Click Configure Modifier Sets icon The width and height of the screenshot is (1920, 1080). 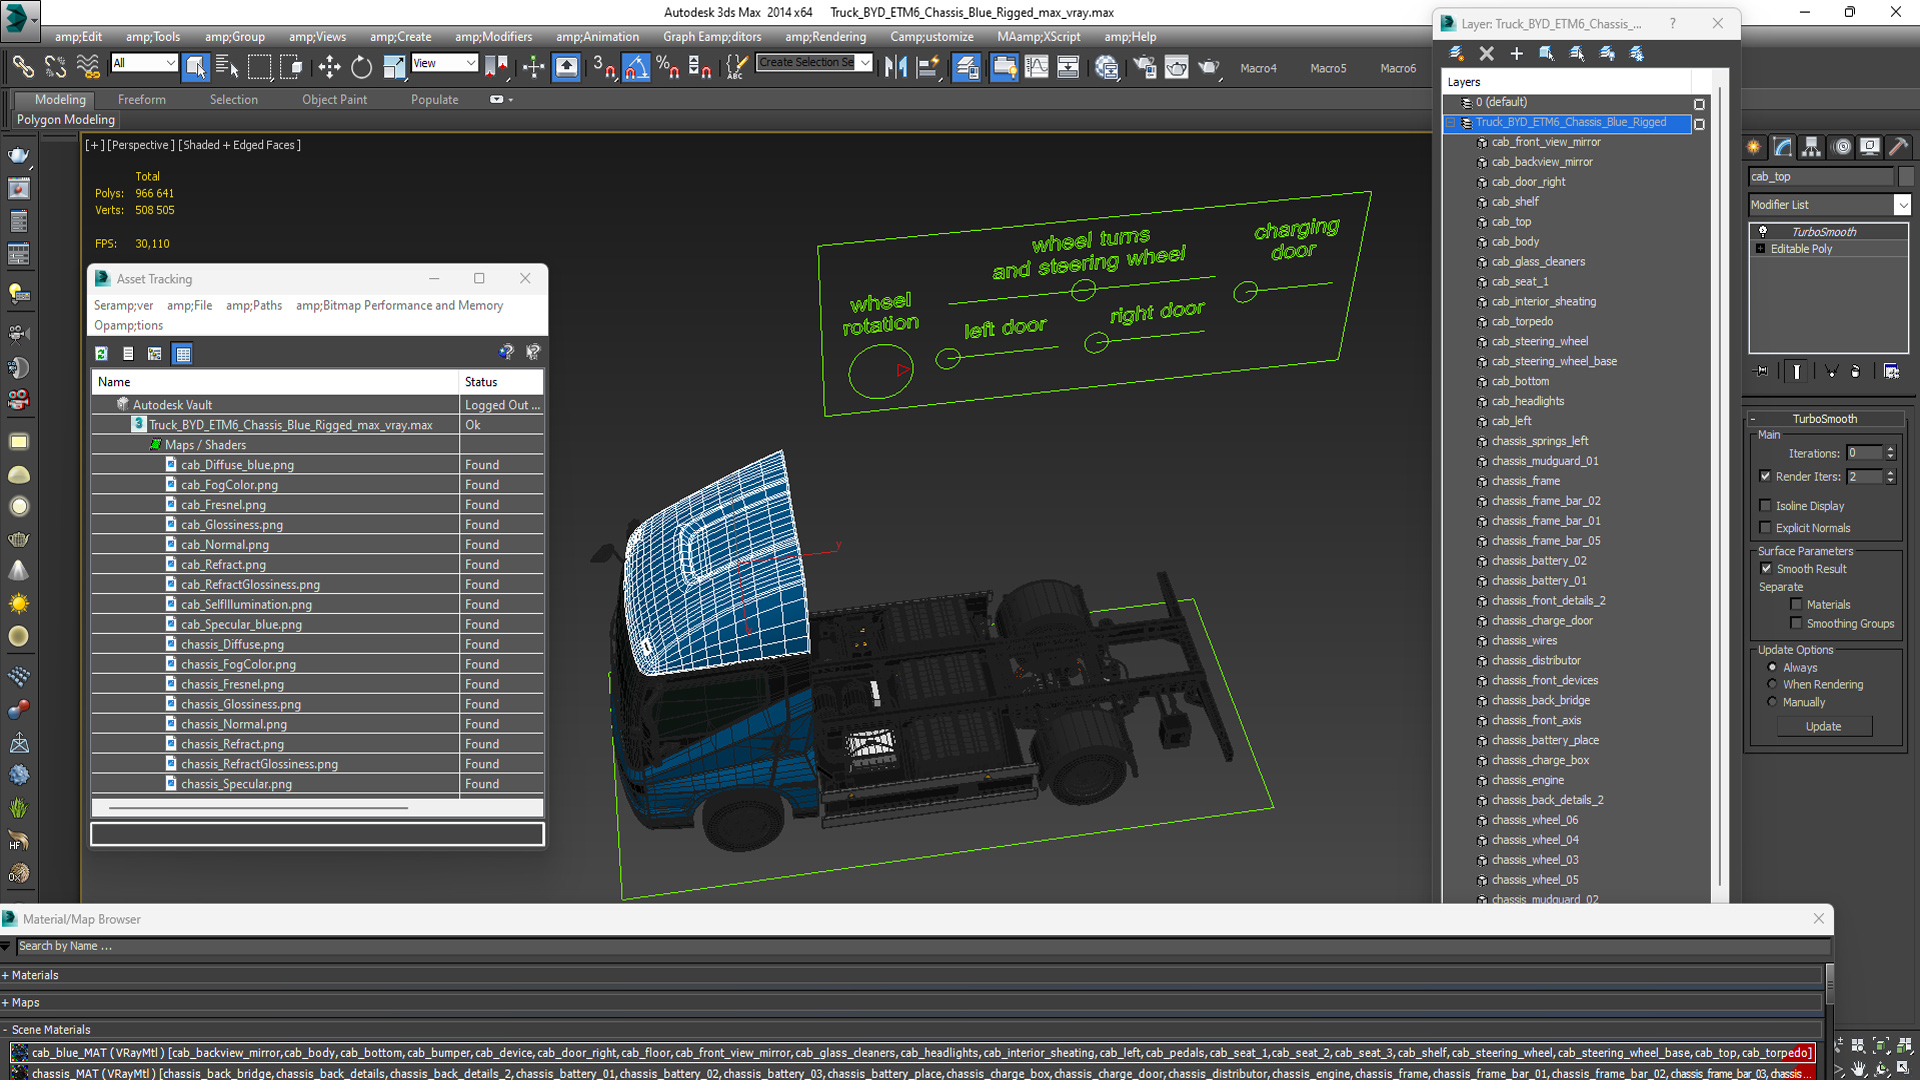[1891, 371]
